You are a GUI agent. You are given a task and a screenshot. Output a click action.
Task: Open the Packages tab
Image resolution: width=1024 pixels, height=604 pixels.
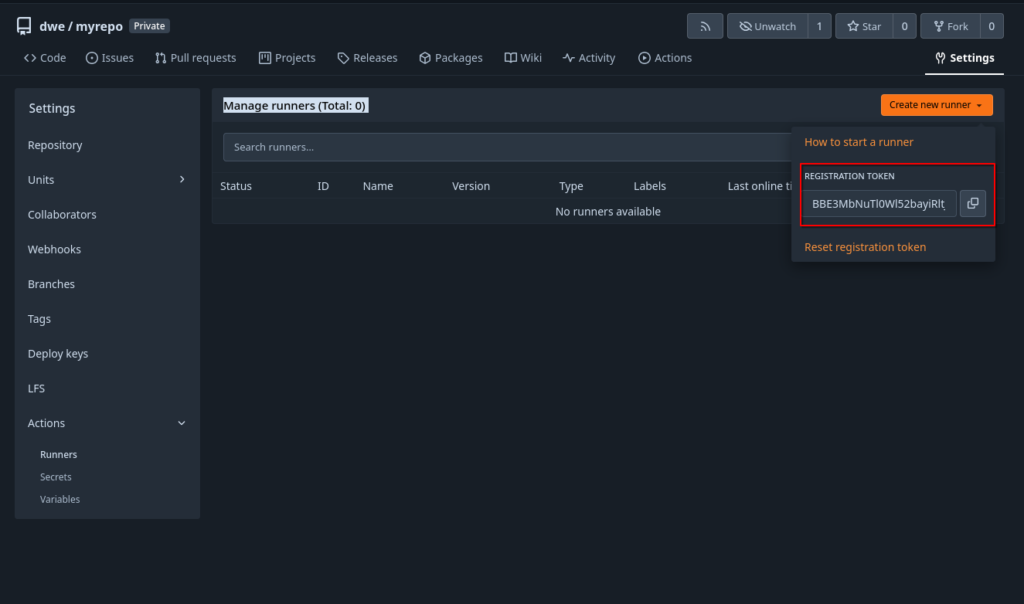(450, 58)
